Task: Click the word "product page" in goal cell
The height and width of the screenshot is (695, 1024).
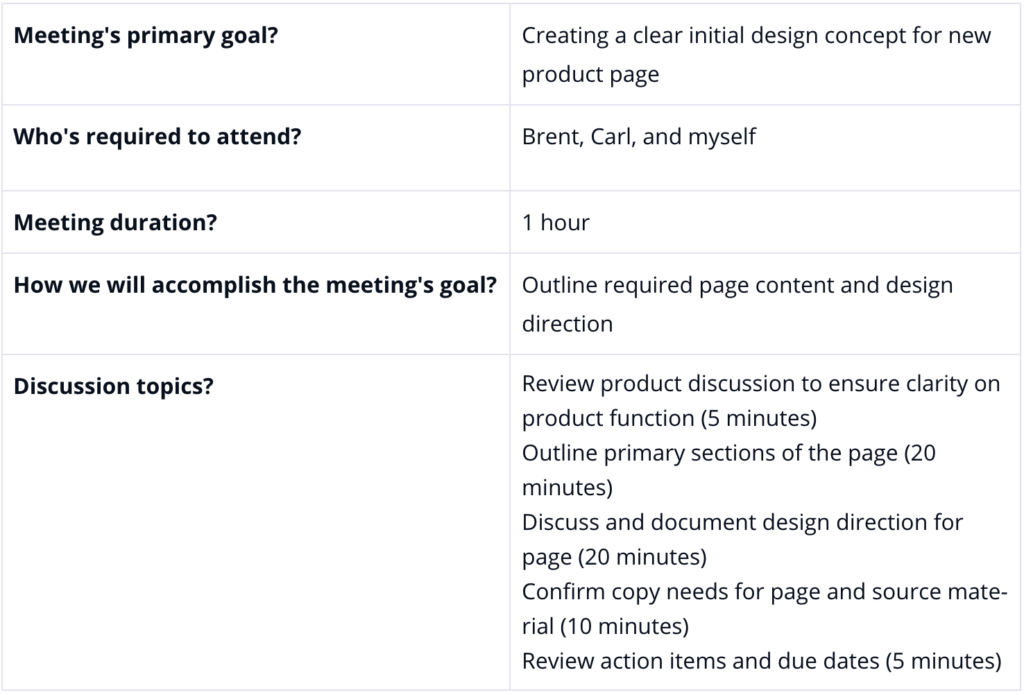Action: (590, 74)
